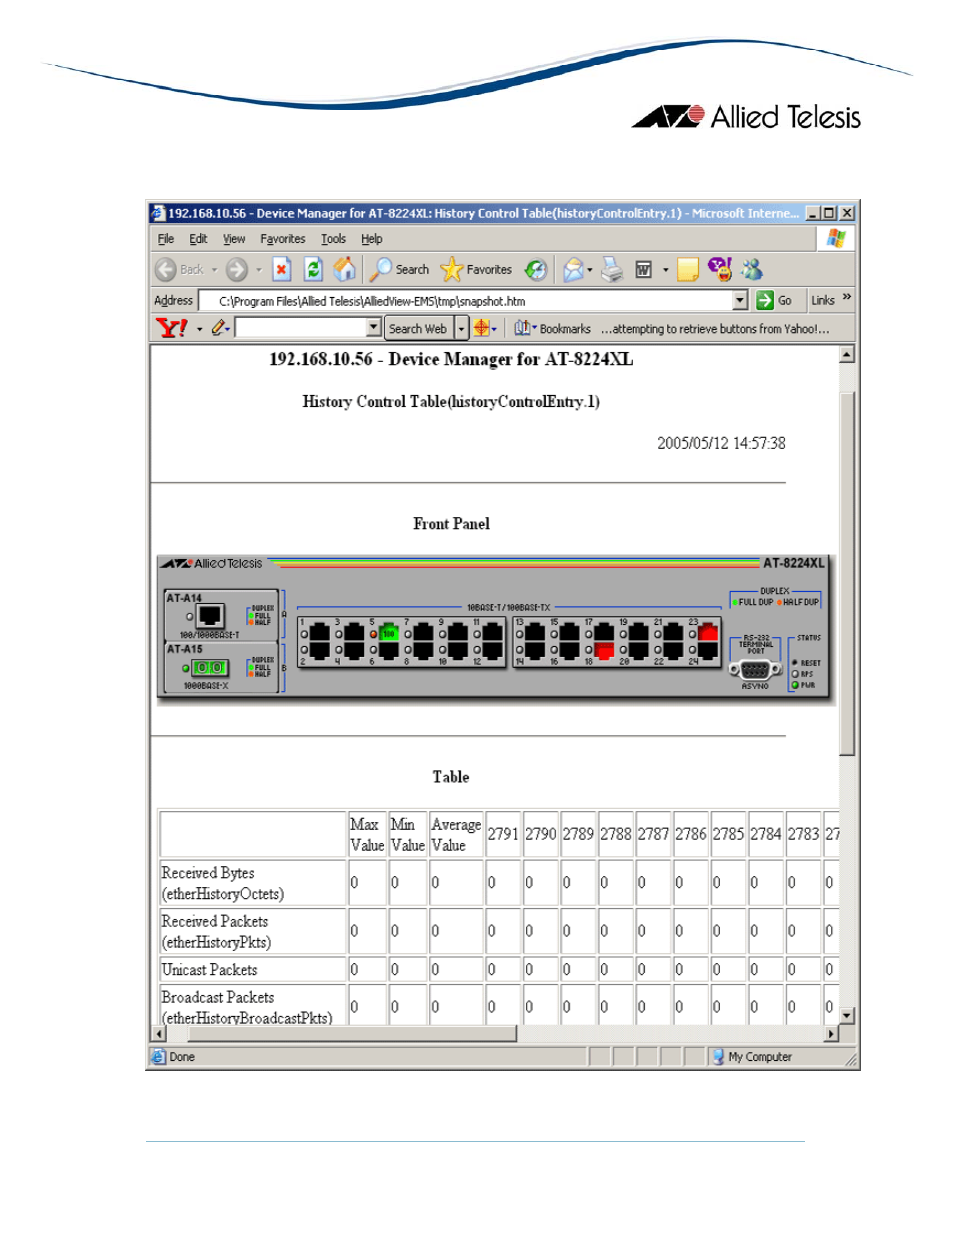Open the Back button history dropdown arrow
Viewport: 954px width, 1235px height.
pyautogui.click(x=214, y=270)
